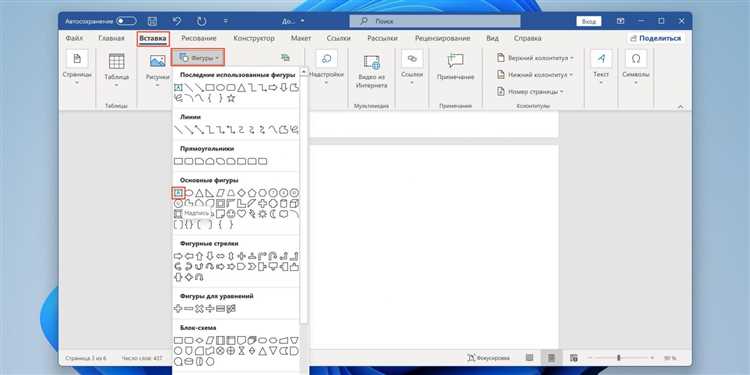Open the Вид tab
Screen dimensions: 750x375
492,38
